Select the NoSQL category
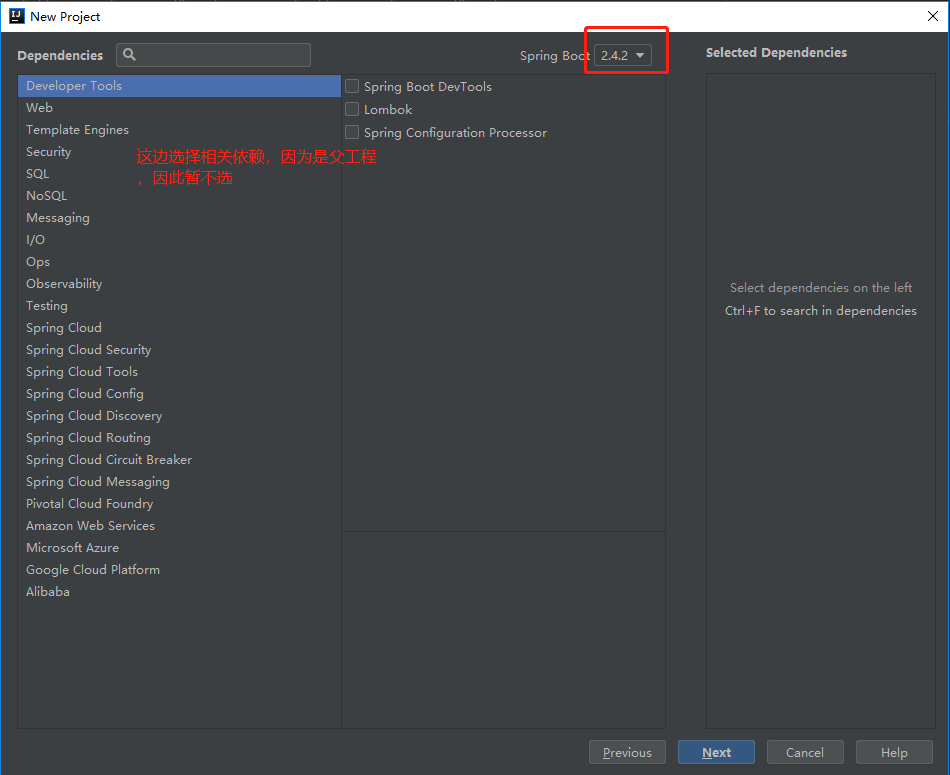This screenshot has width=950, height=775. click(x=179, y=196)
